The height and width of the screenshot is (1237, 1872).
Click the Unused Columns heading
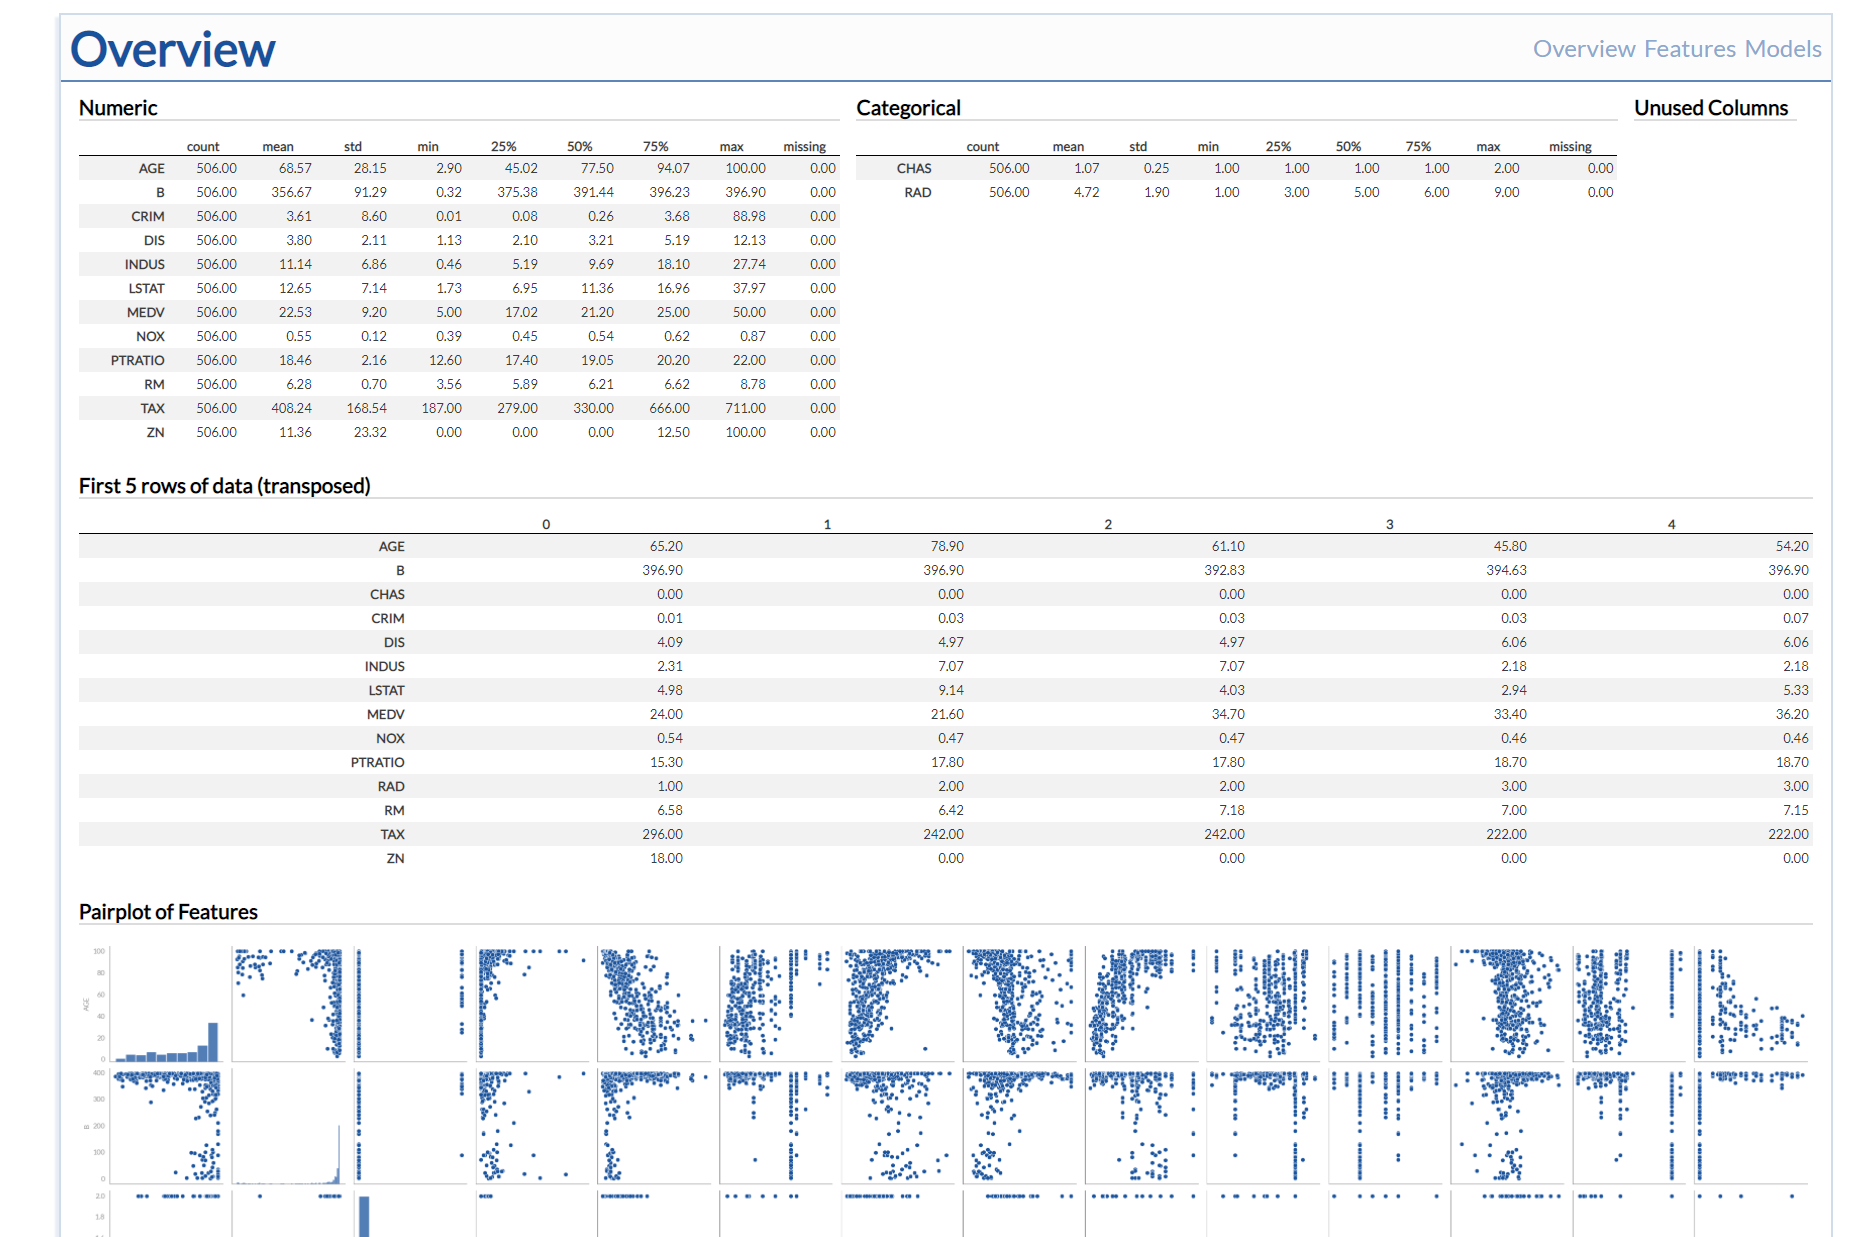[1711, 108]
